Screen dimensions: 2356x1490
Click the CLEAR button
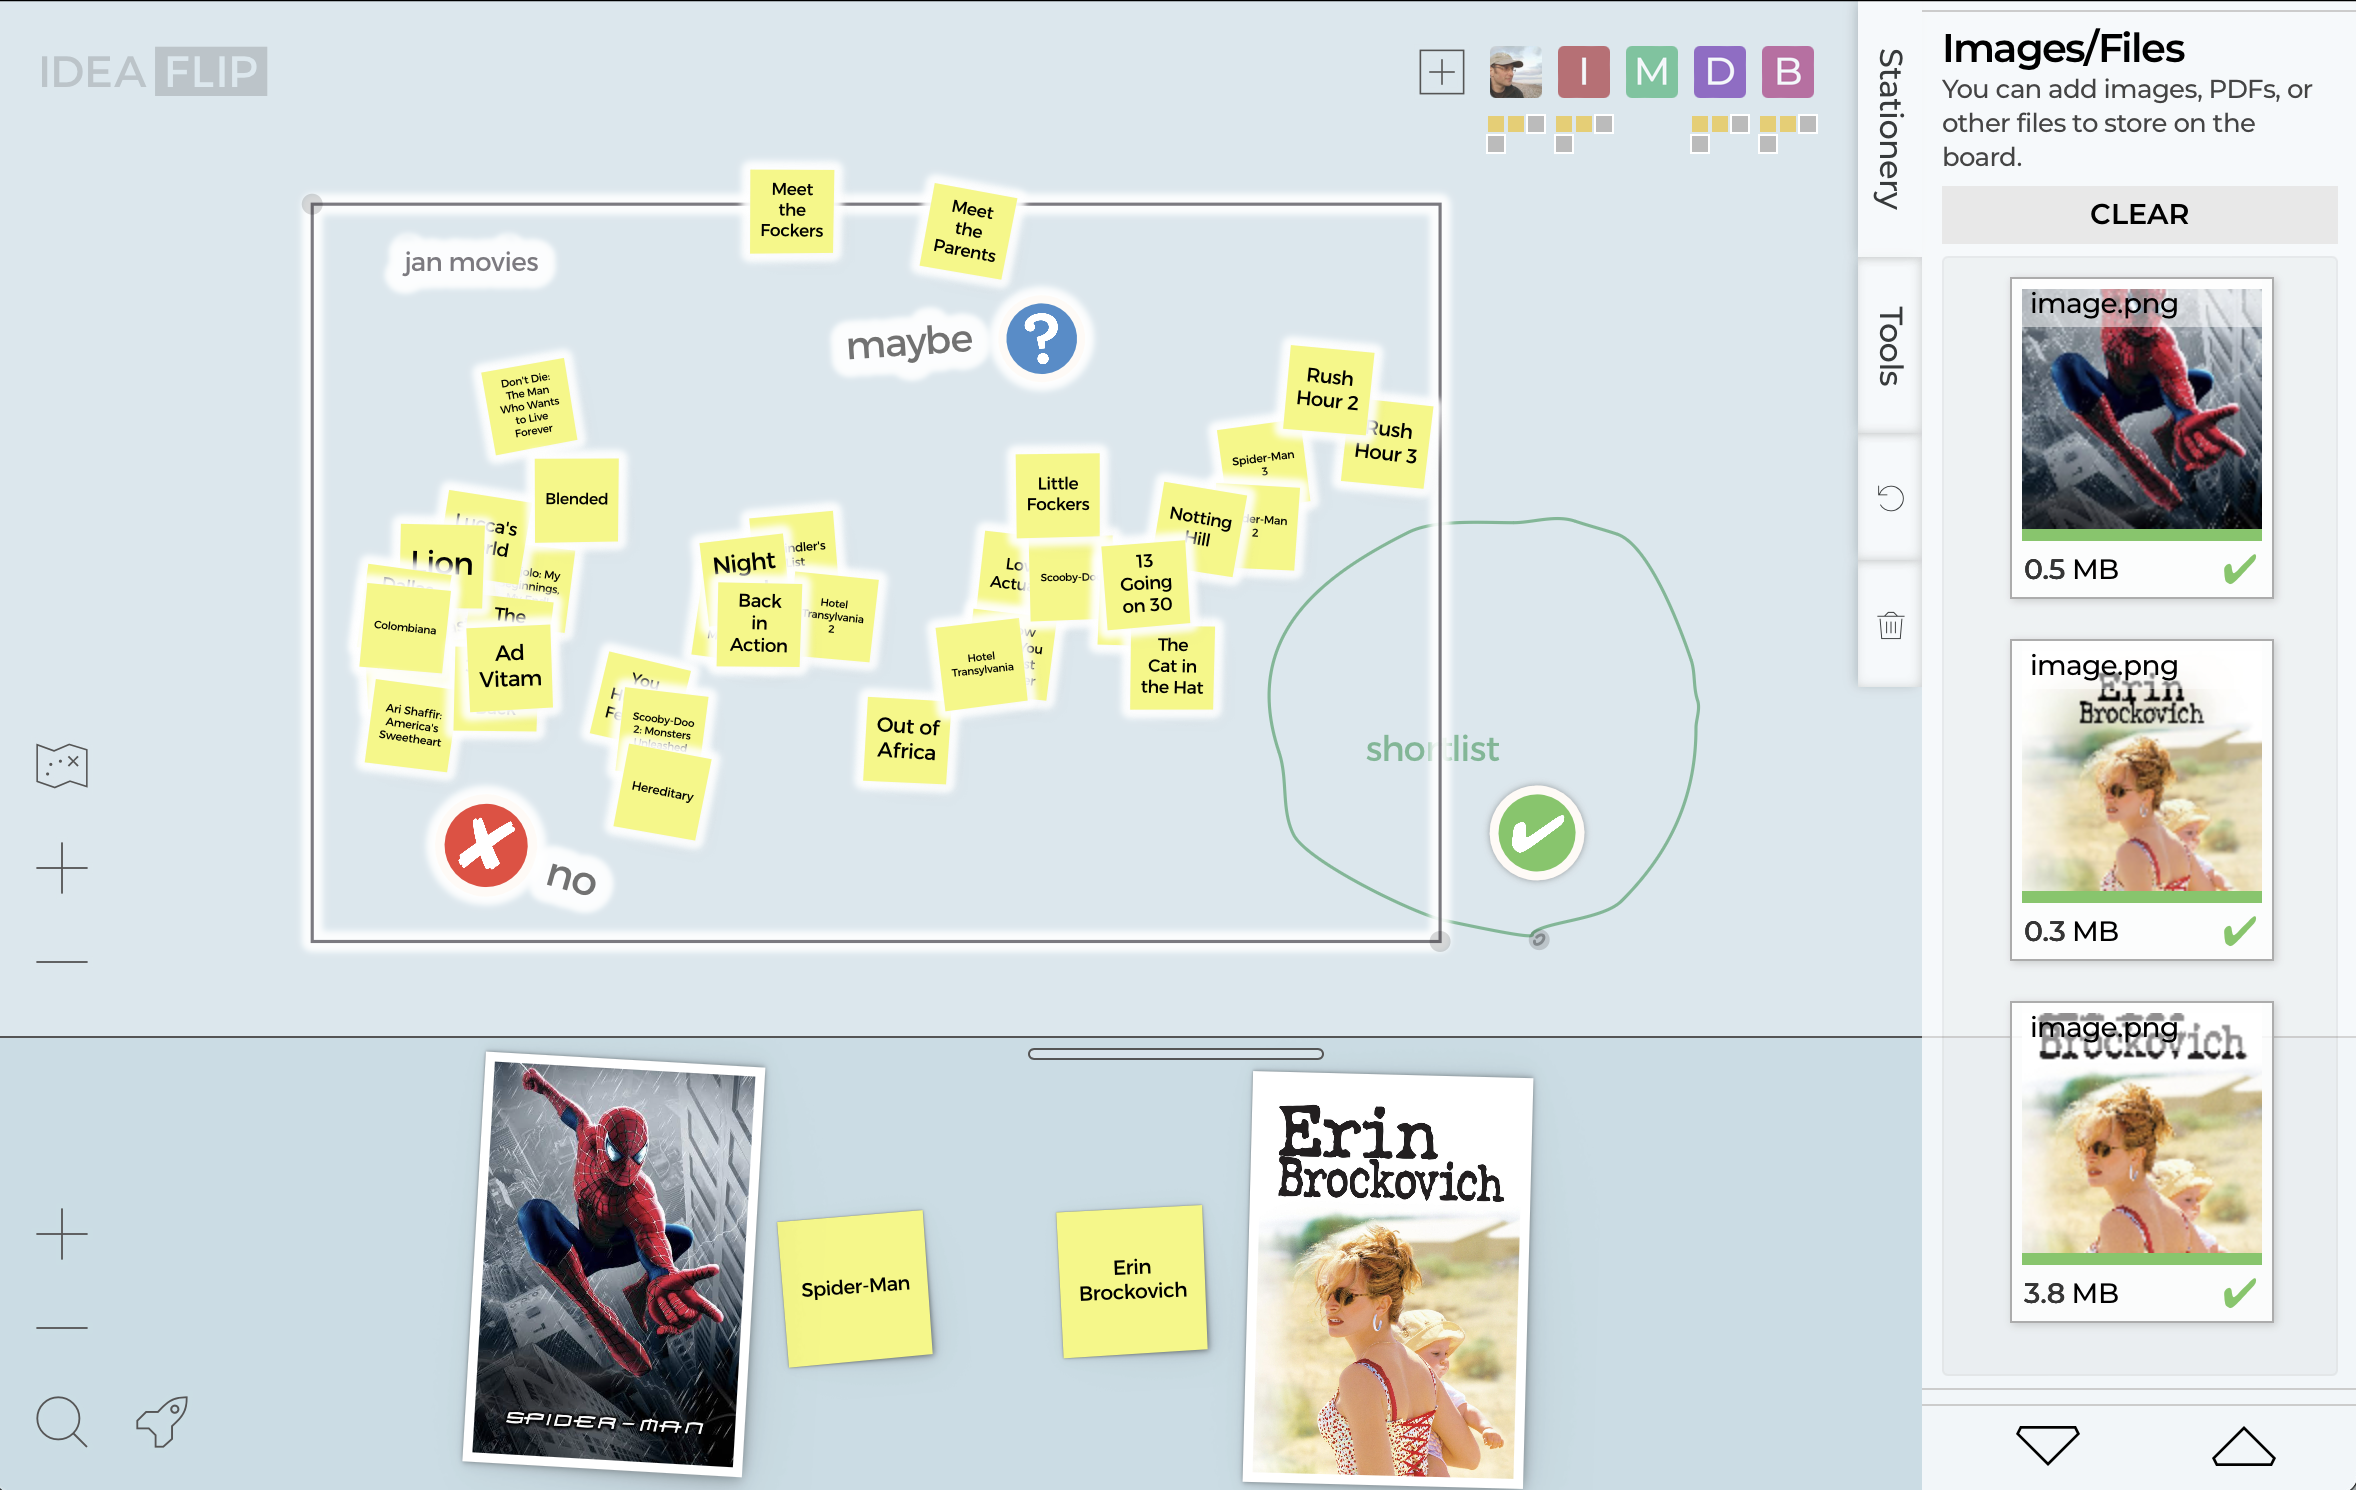tap(2139, 214)
